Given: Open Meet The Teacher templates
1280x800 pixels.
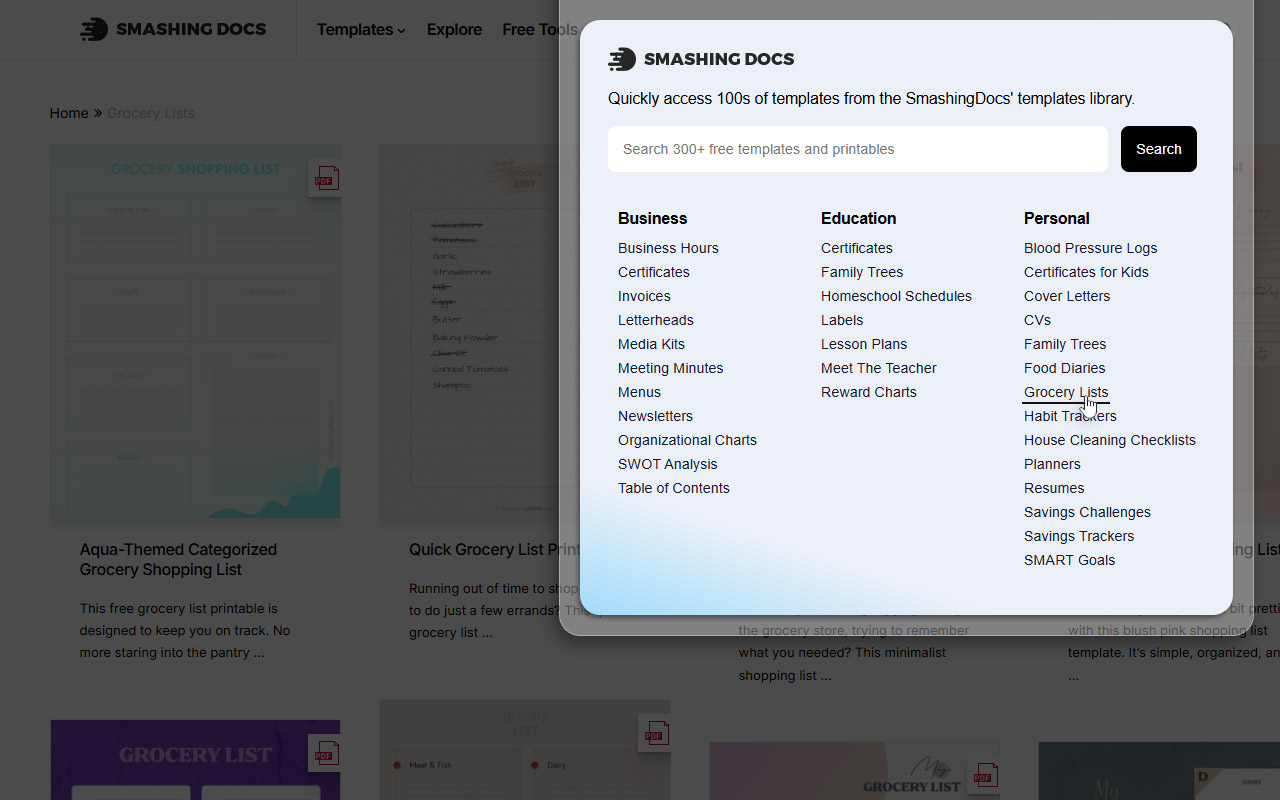Looking at the screenshot, I should [879, 368].
